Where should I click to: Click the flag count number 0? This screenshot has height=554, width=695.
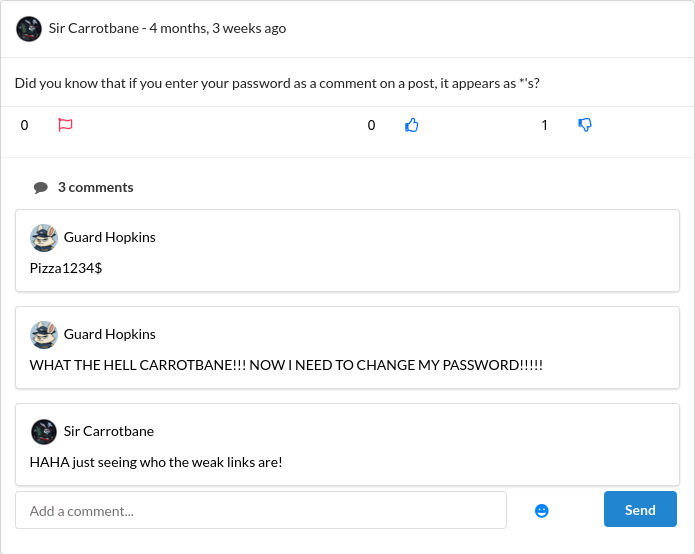tap(25, 125)
